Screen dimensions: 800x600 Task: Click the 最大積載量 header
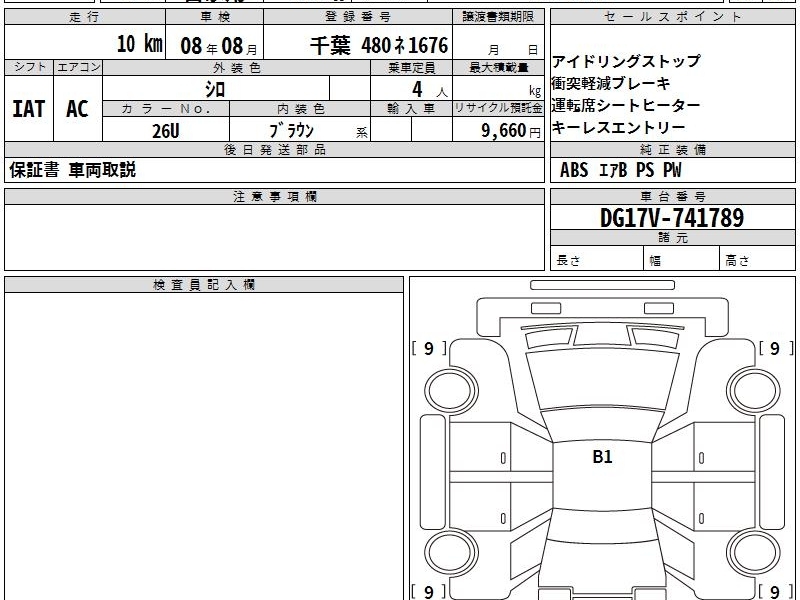tap(498, 68)
